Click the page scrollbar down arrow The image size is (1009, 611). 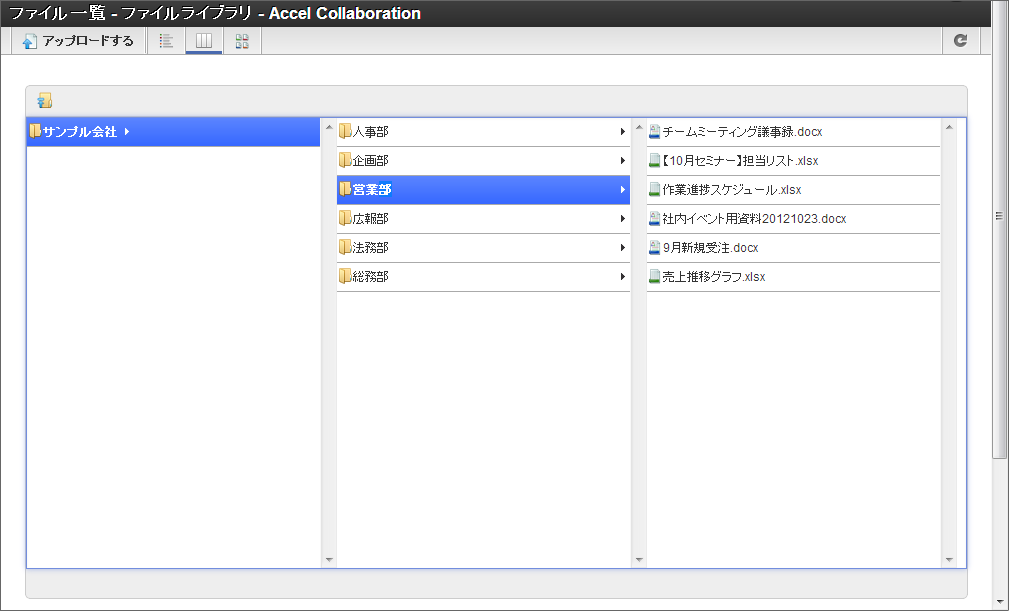pyautogui.click(x=999, y=603)
